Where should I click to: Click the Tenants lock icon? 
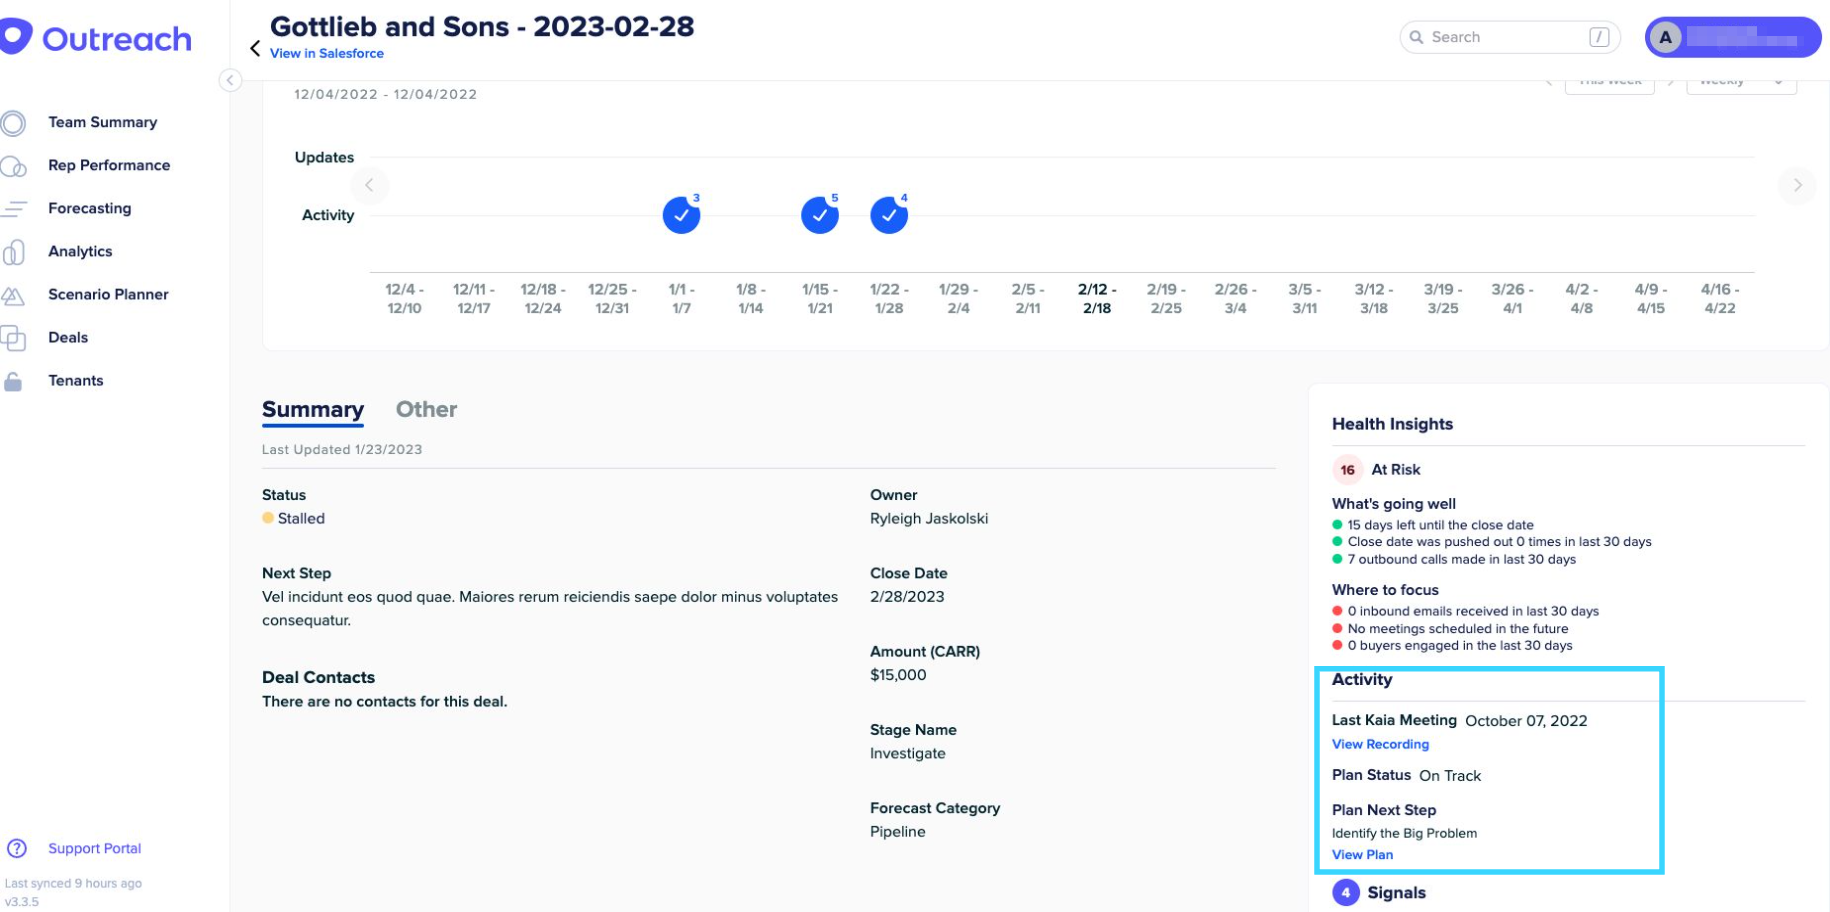pos(13,381)
